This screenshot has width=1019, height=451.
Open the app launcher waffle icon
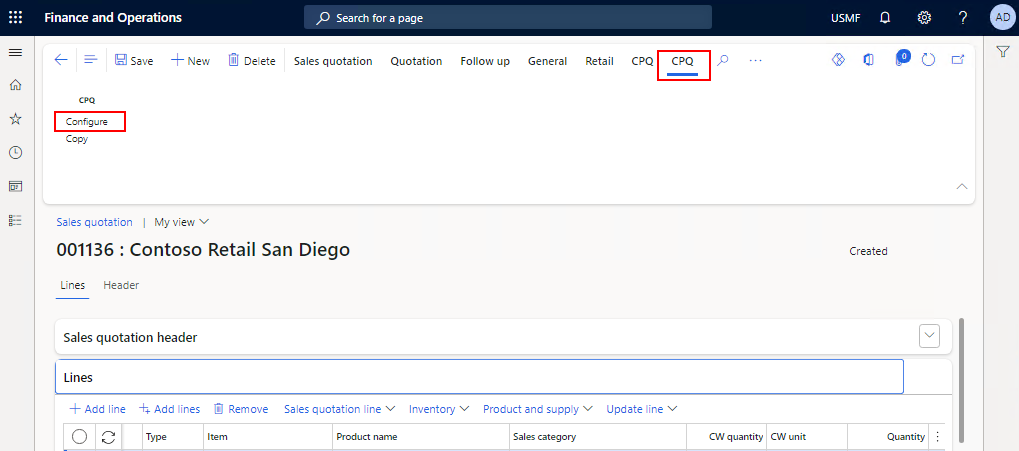[x=16, y=18]
